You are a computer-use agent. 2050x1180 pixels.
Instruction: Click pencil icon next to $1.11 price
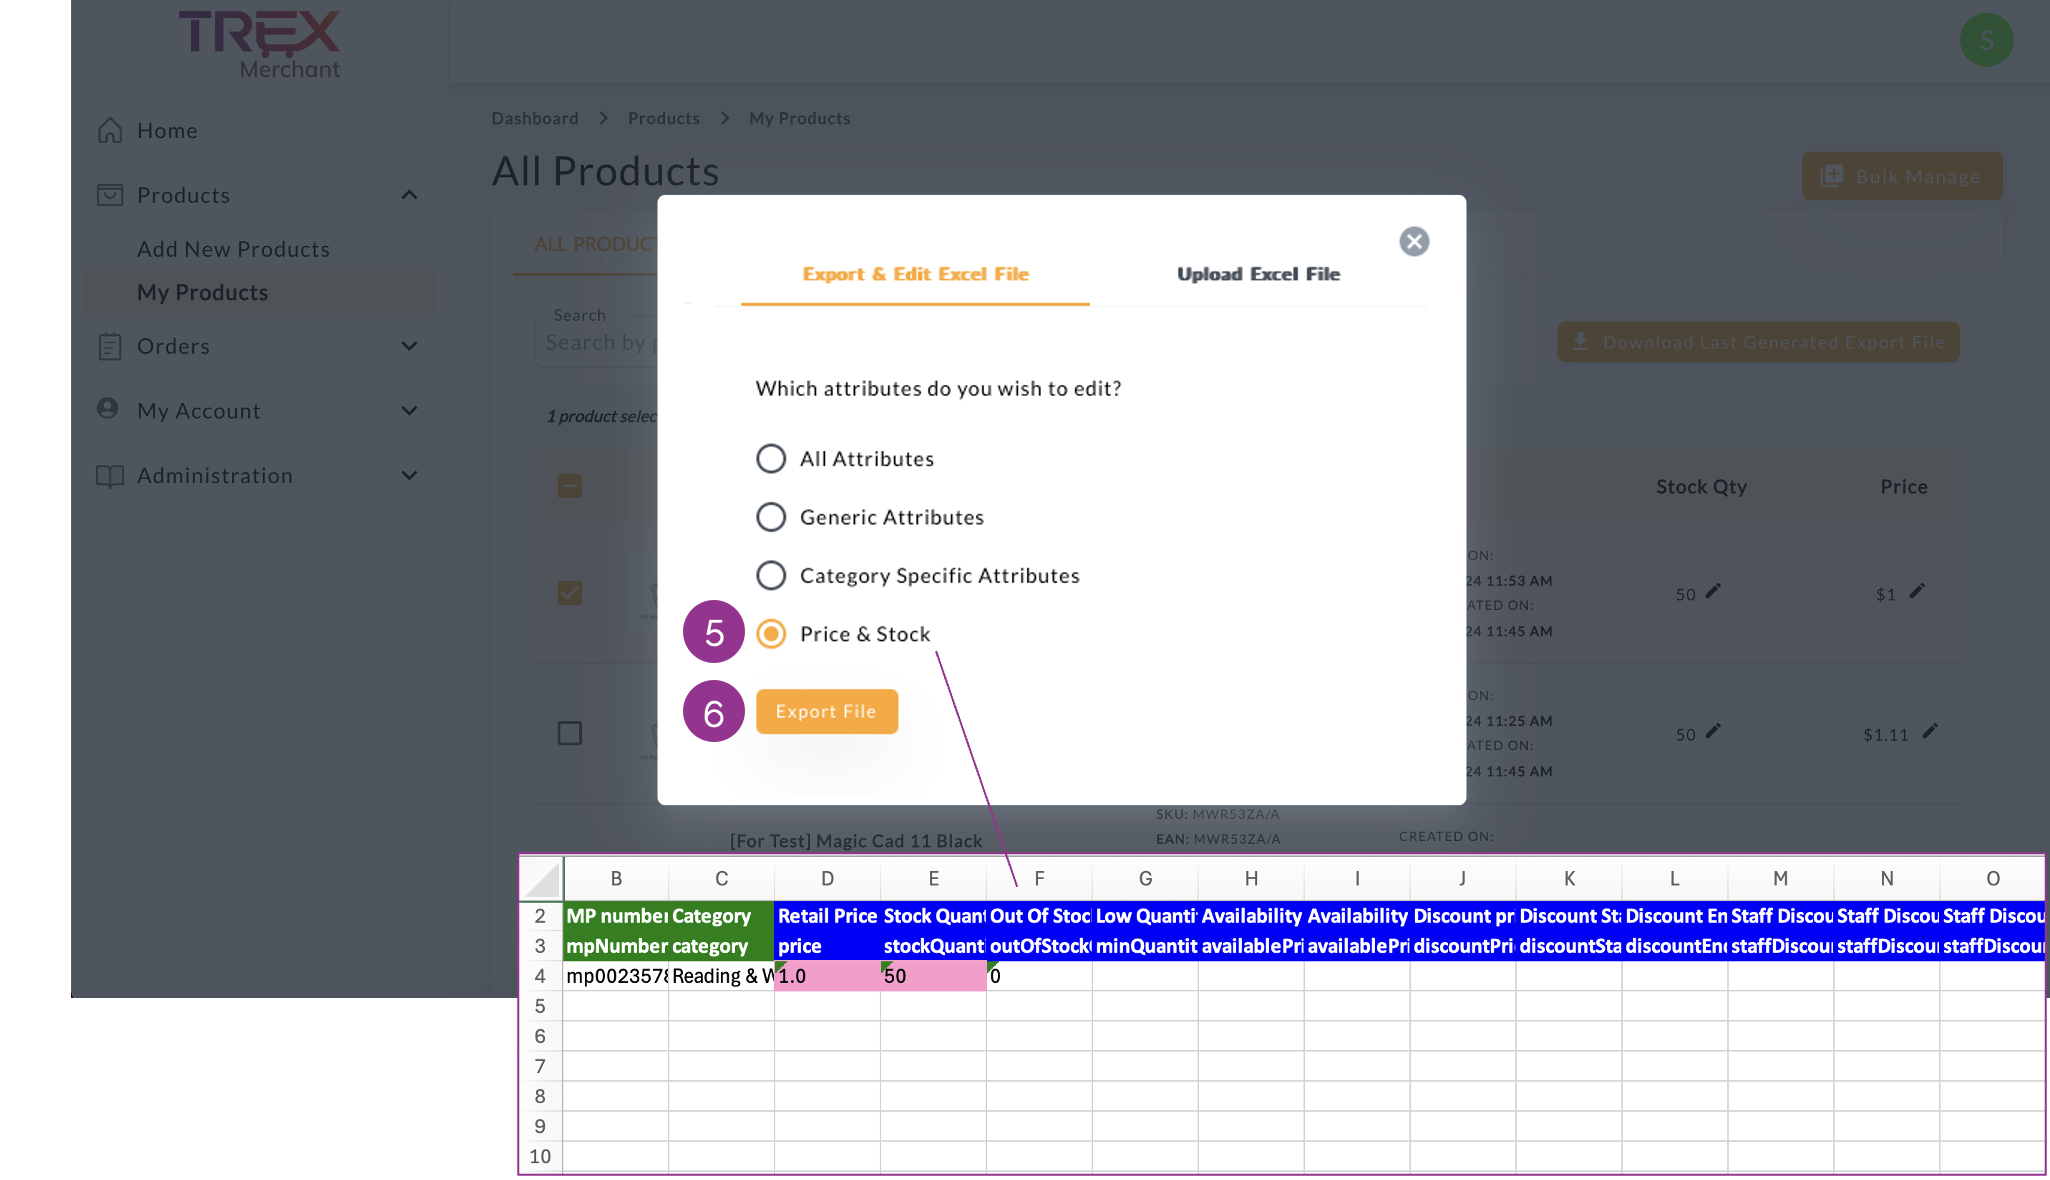[1930, 731]
